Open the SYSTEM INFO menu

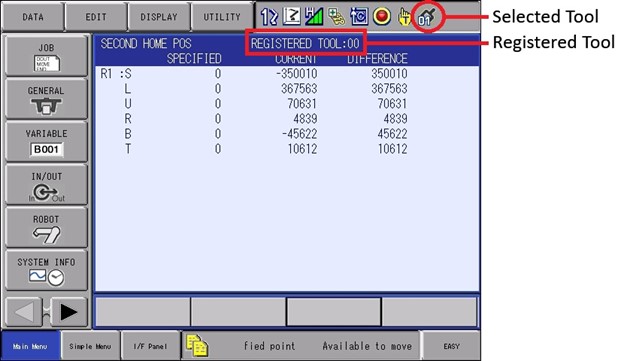(47, 271)
